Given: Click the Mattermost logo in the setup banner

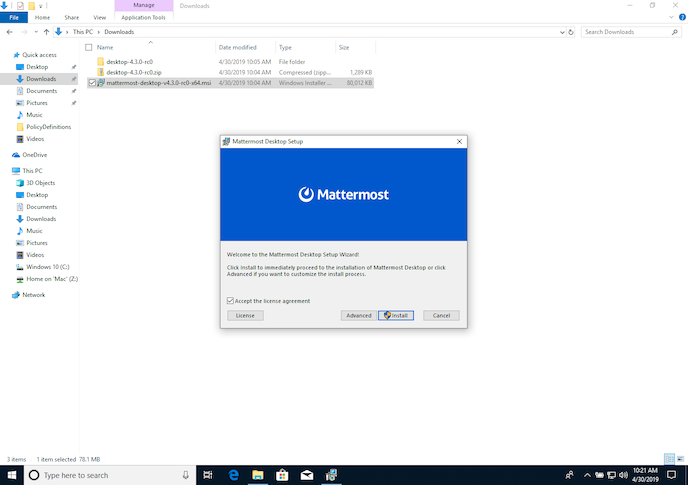Looking at the screenshot, I should [x=343, y=195].
